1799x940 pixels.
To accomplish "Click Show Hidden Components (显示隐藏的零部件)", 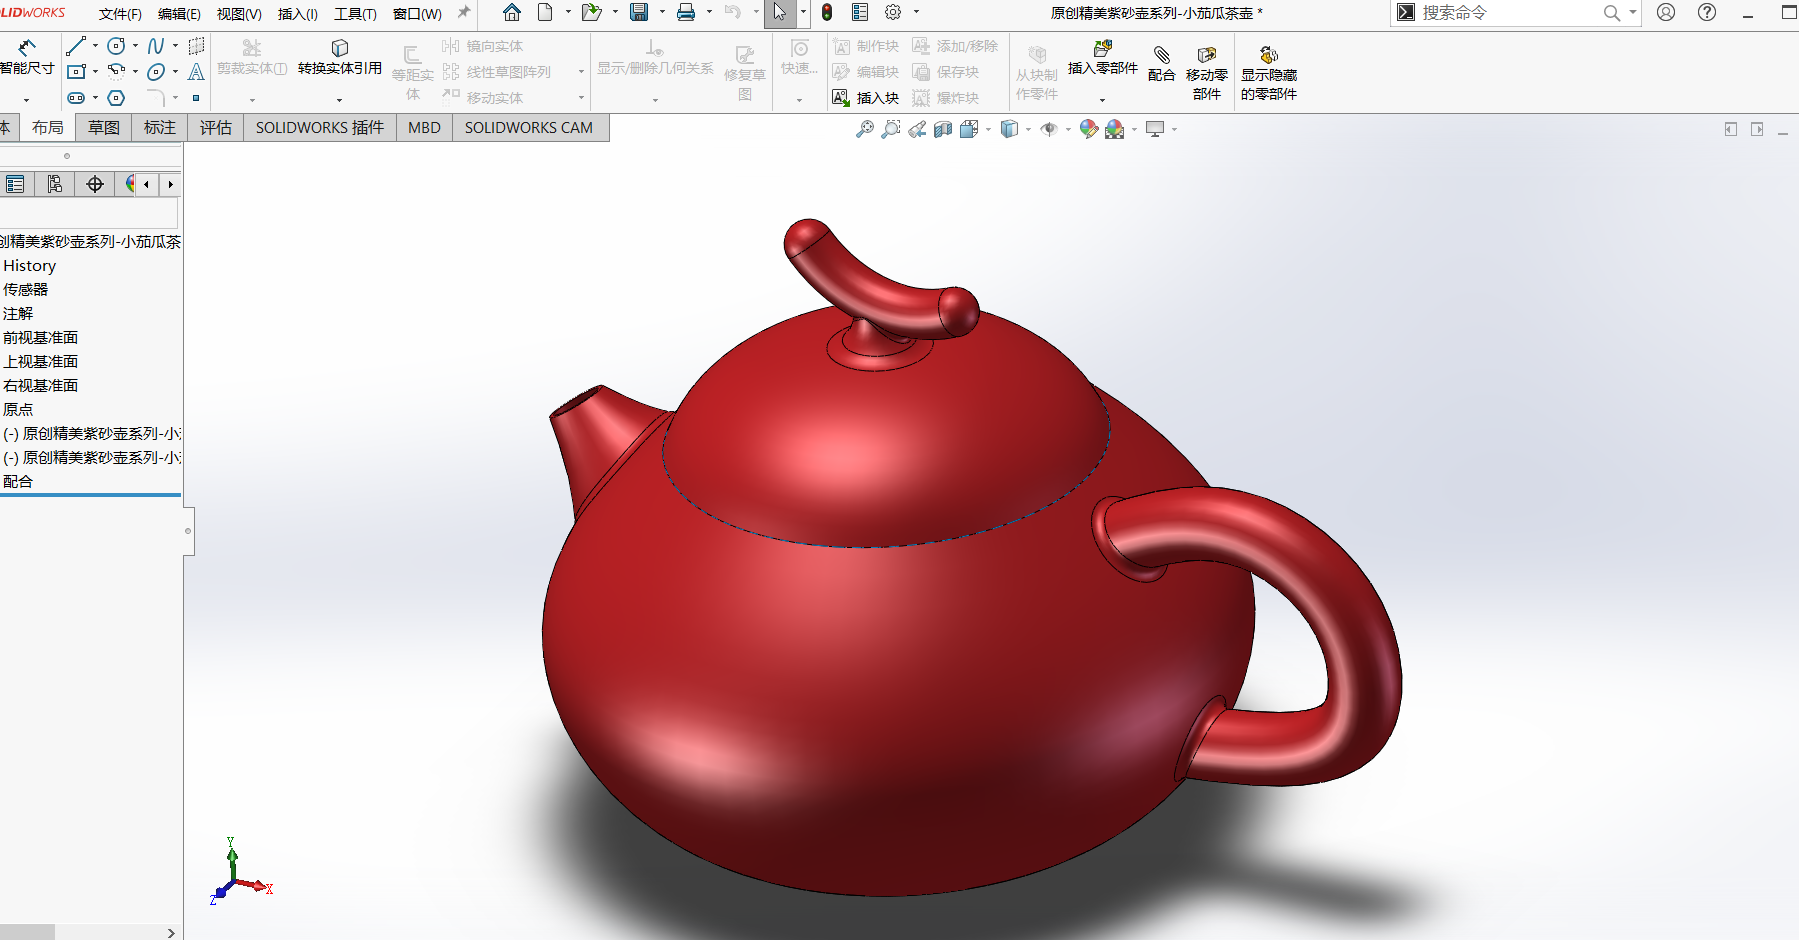I will coord(1269,72).
